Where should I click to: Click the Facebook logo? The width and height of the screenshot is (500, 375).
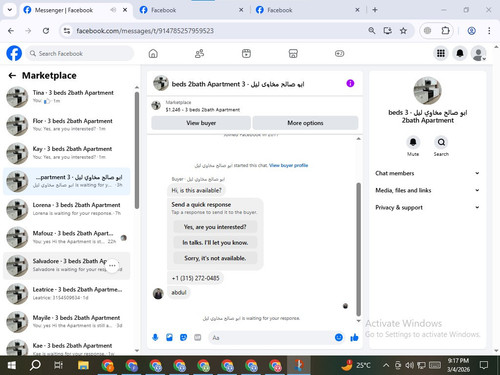click(x=14, y=53)
